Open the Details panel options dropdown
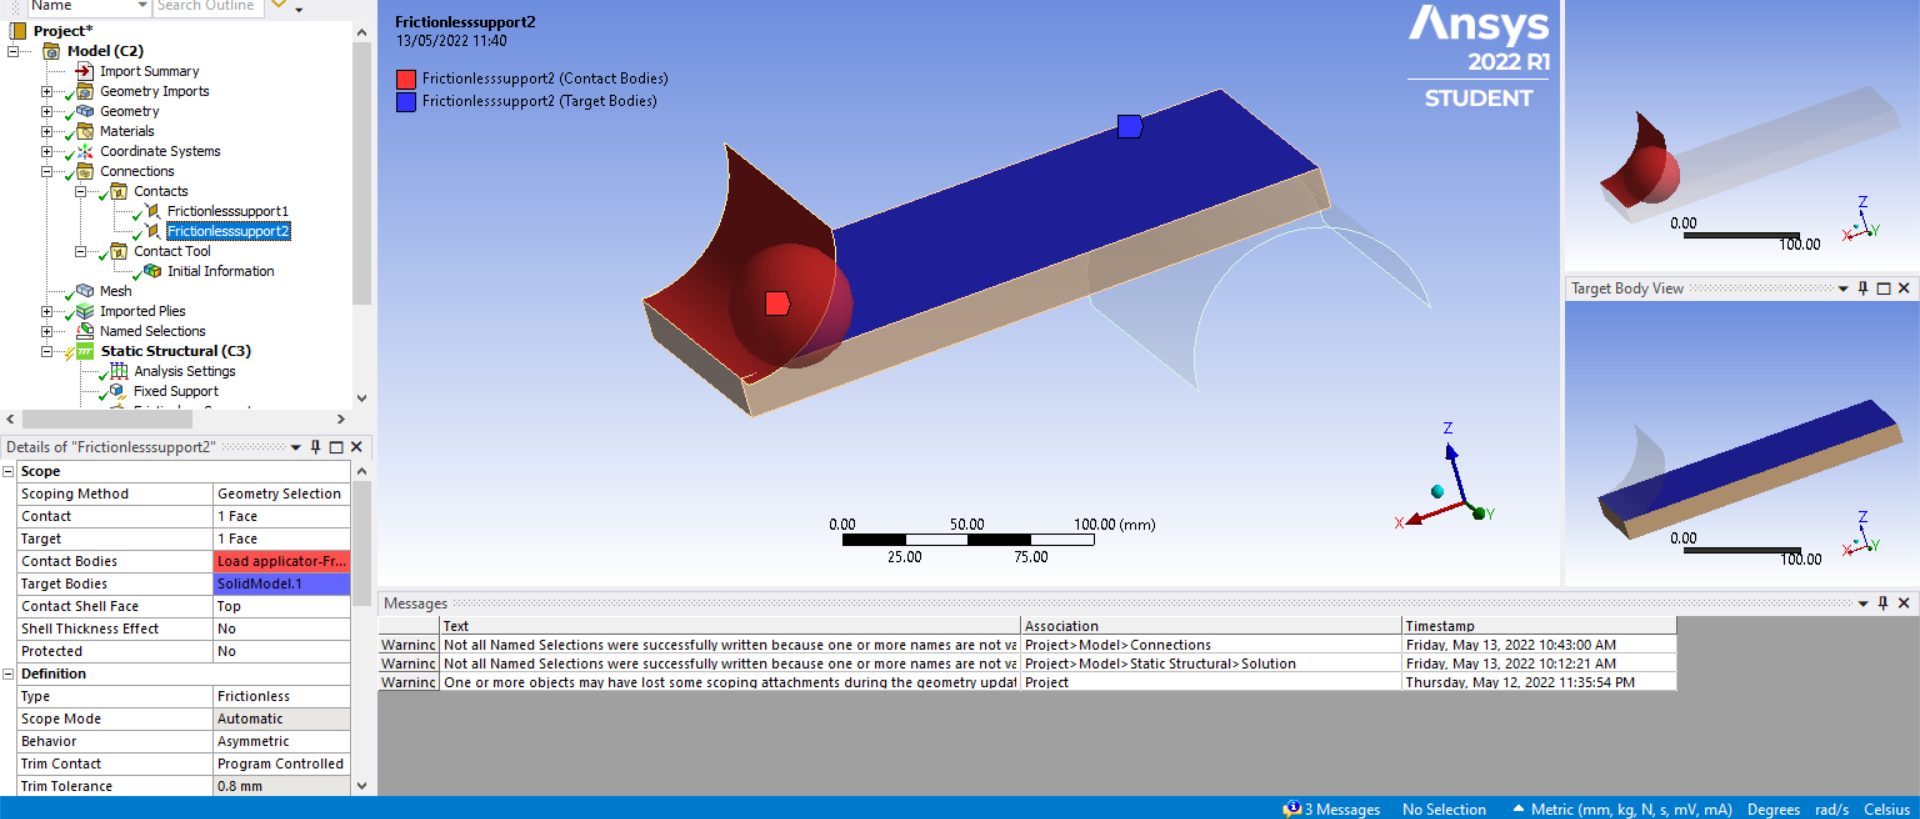The height and width of the screenshot is (819, 1920). pos(296,447)
